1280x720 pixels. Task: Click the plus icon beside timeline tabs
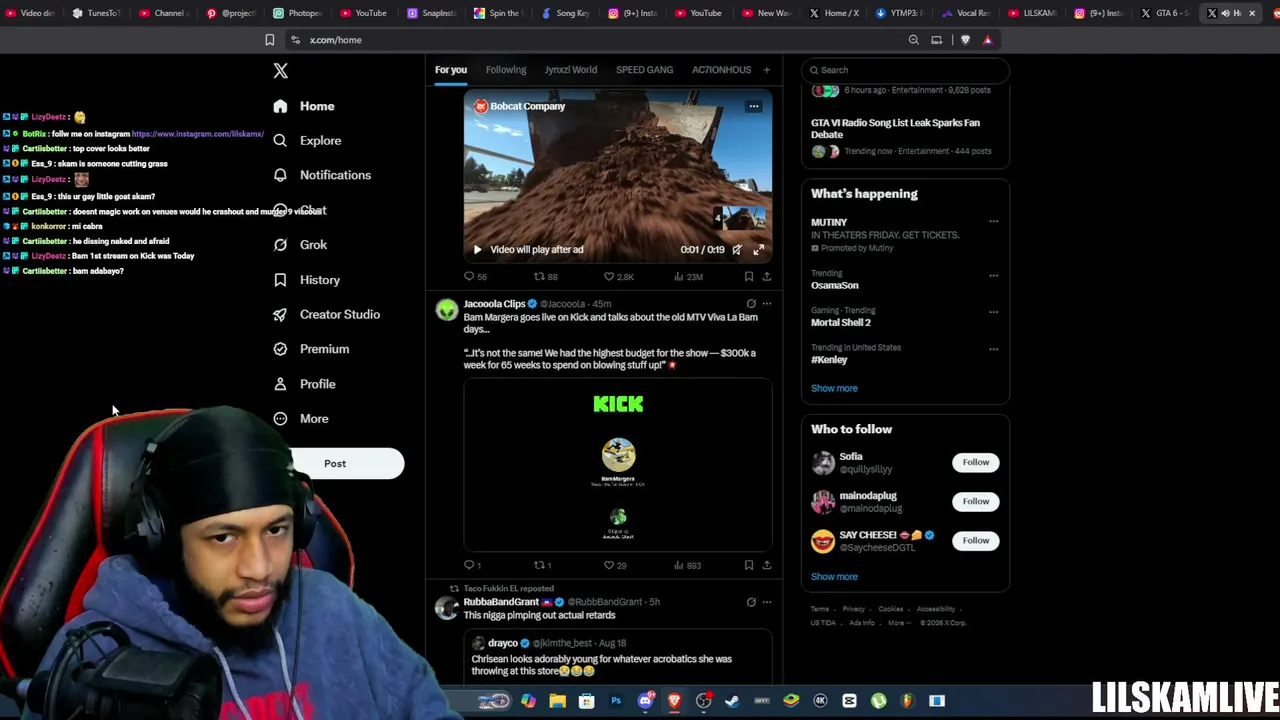click(767, 70)
